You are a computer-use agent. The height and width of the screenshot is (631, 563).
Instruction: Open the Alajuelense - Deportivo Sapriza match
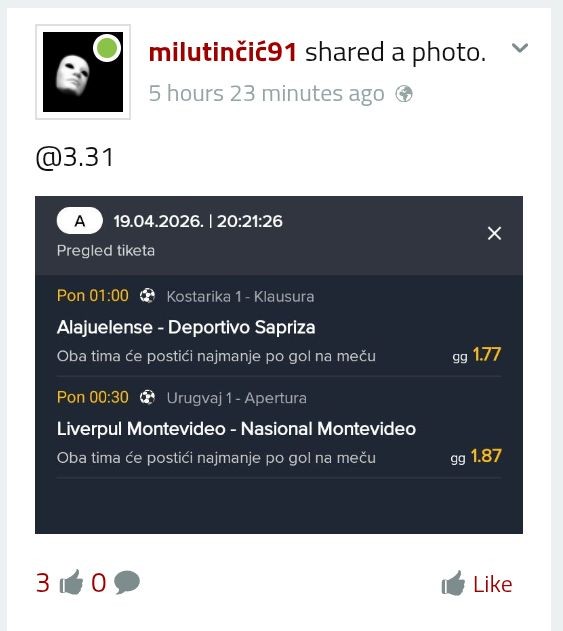(x=186, y=327)
